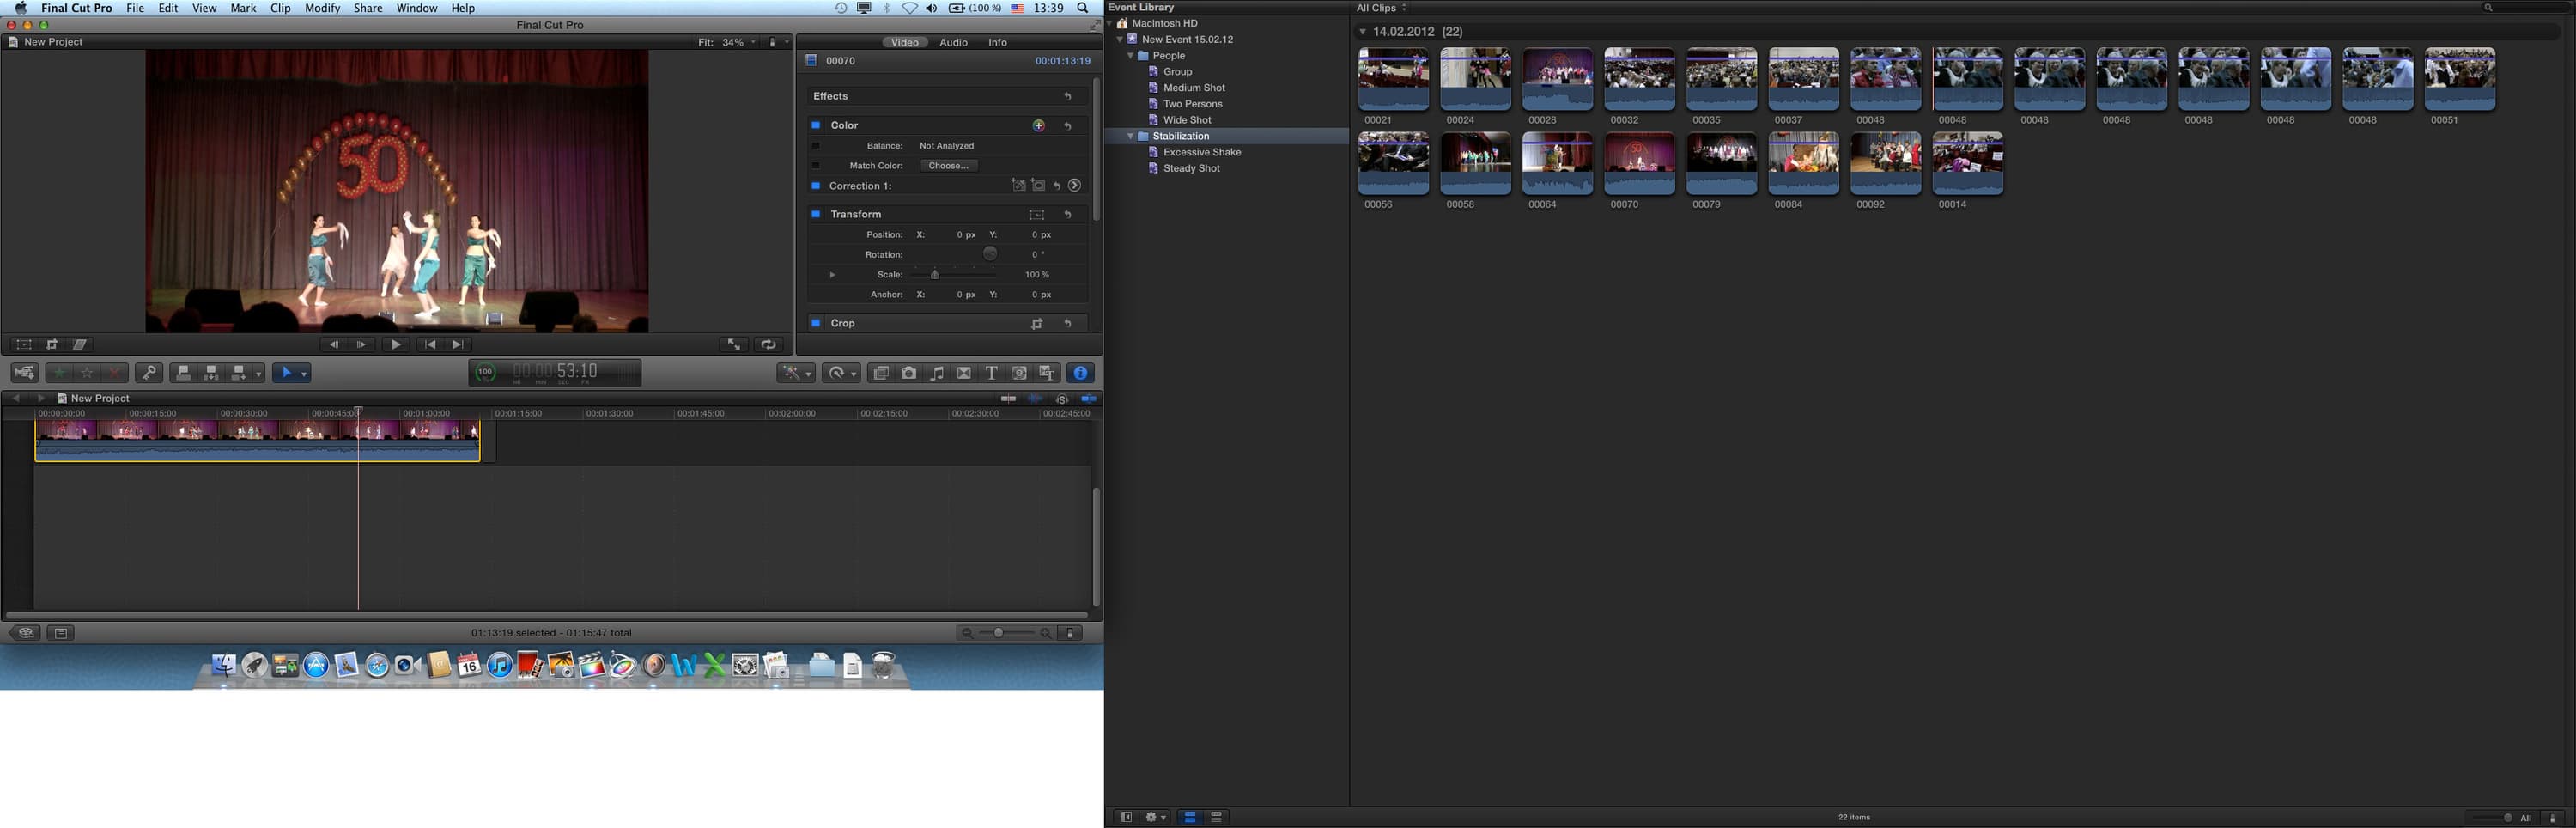Click the Inspector info button
This screenshot has width=2576, height=828.
[1080, 373]
